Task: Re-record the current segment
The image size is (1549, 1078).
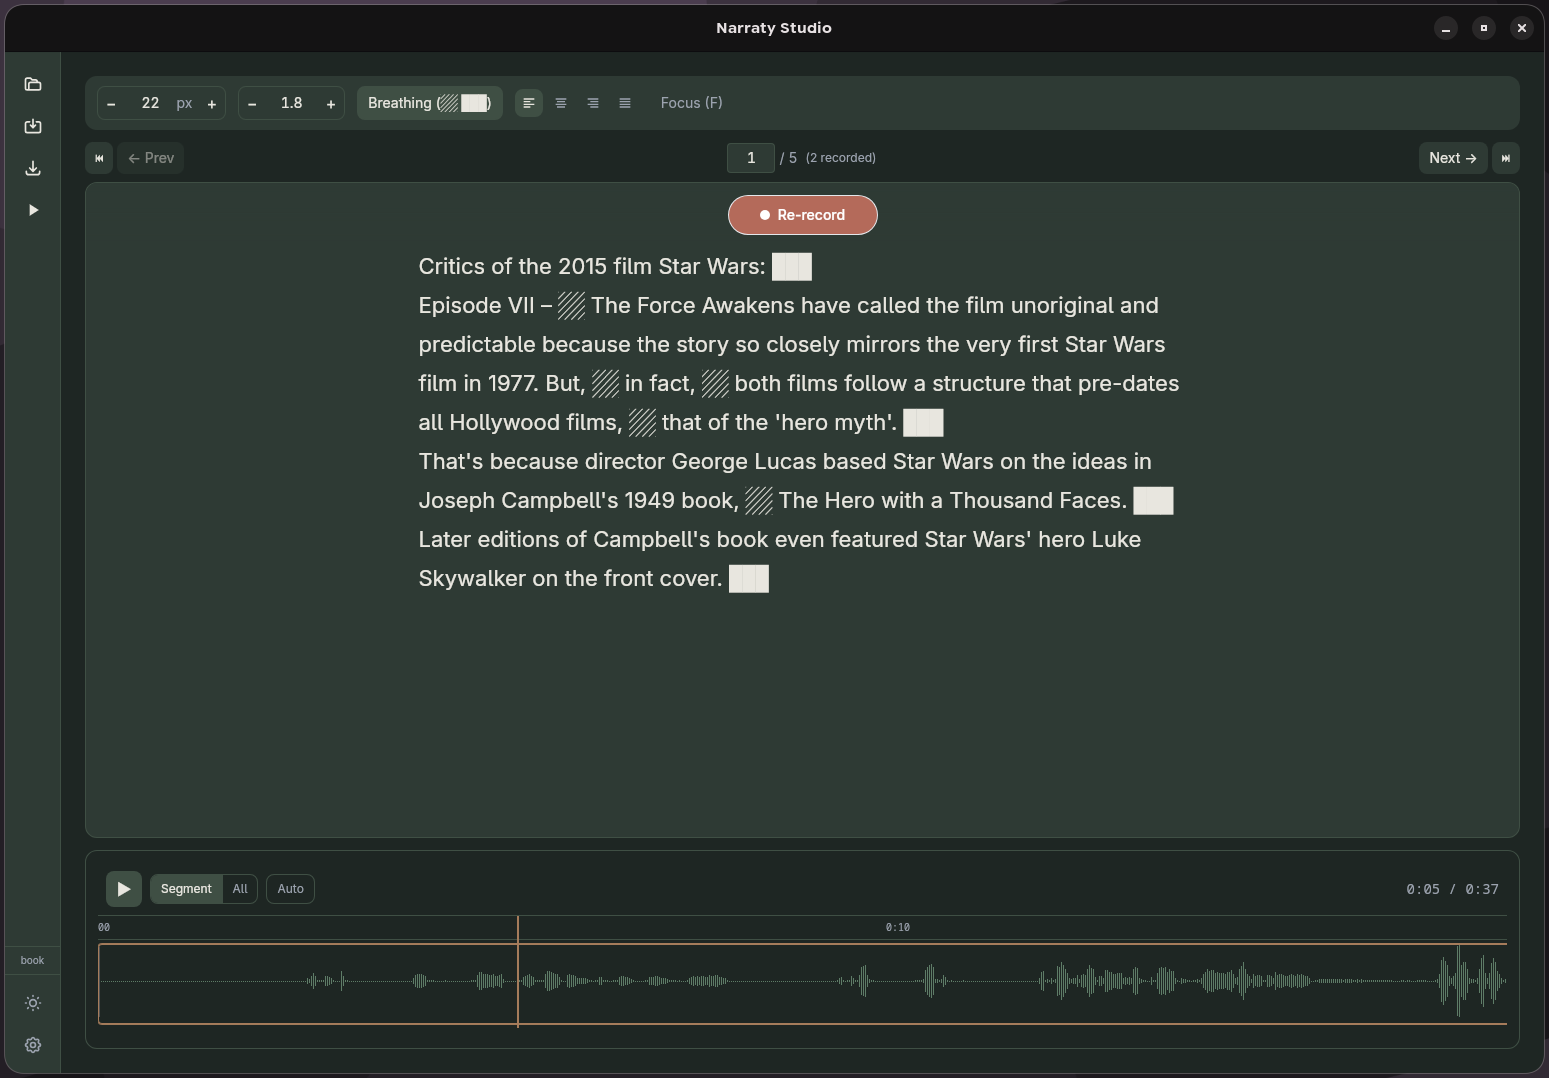Action: click(802, 215)
